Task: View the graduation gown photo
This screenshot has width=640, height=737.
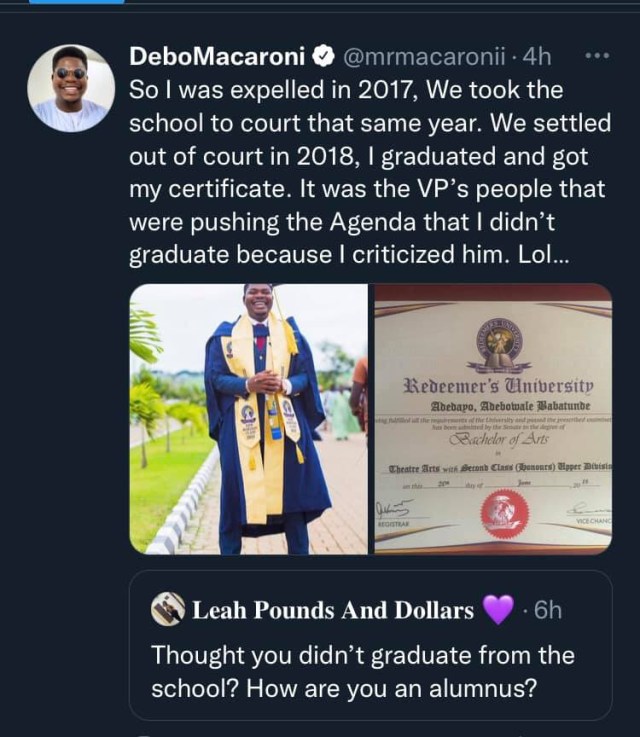Action: [x=249, y=419]
